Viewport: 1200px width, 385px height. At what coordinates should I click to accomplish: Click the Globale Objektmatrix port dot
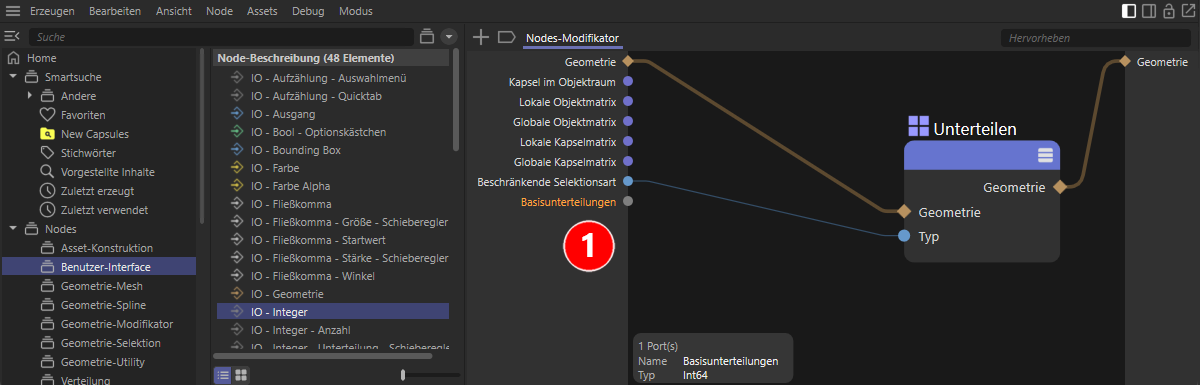[x=628, y=122]
